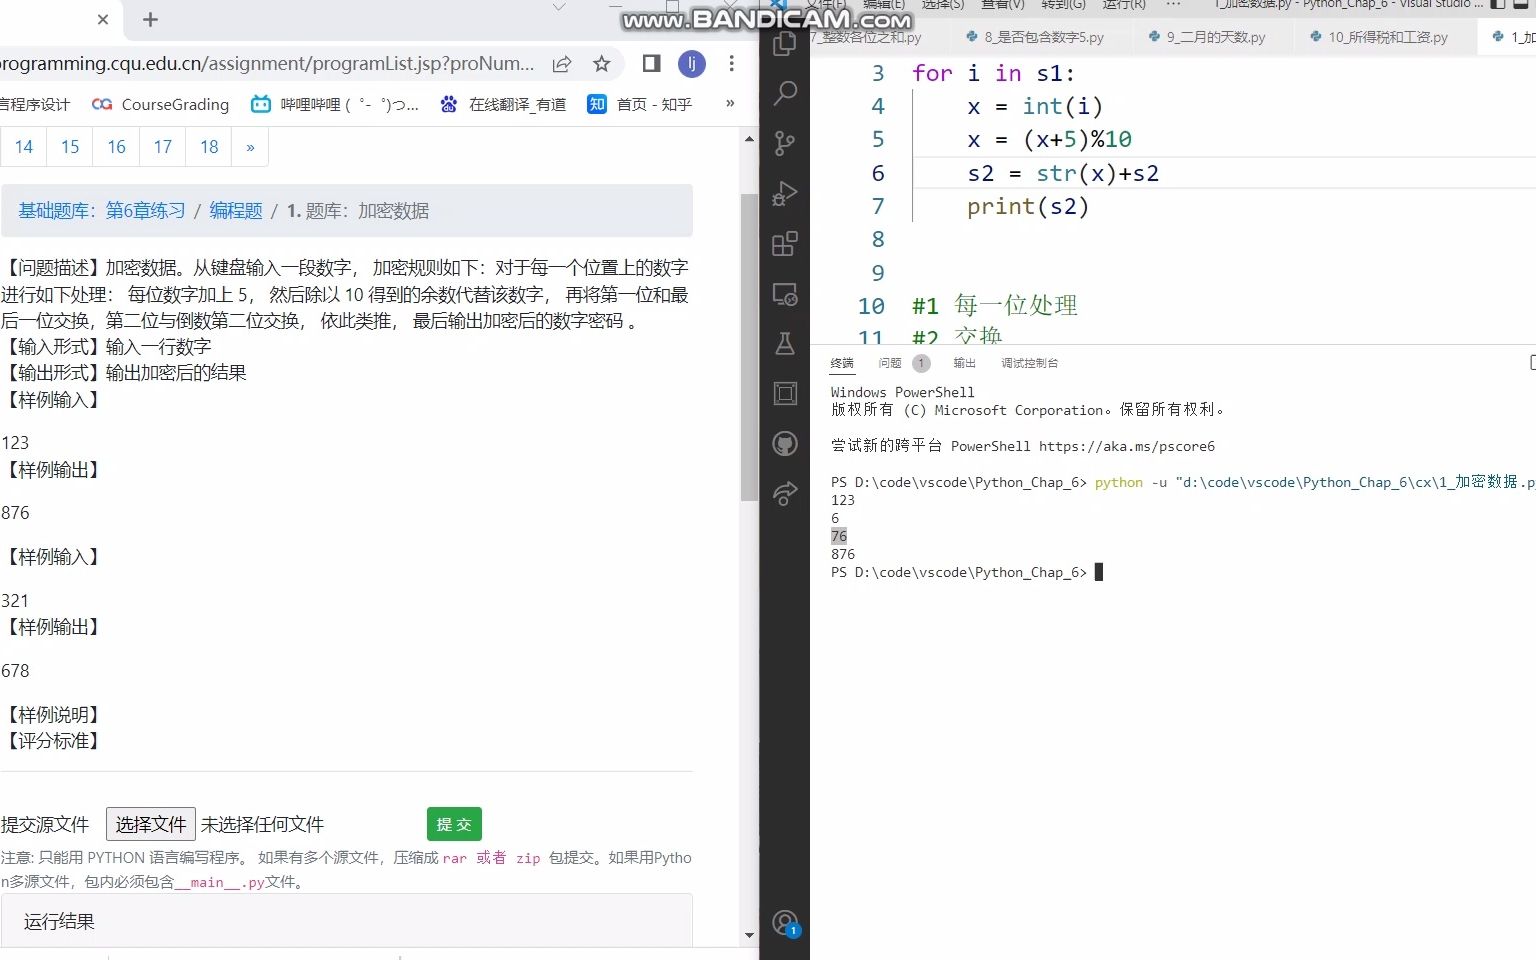This screenshot has height=960, width=1536.
Task: Toggle the browser side panel
Action: click(x=651, y=64)
